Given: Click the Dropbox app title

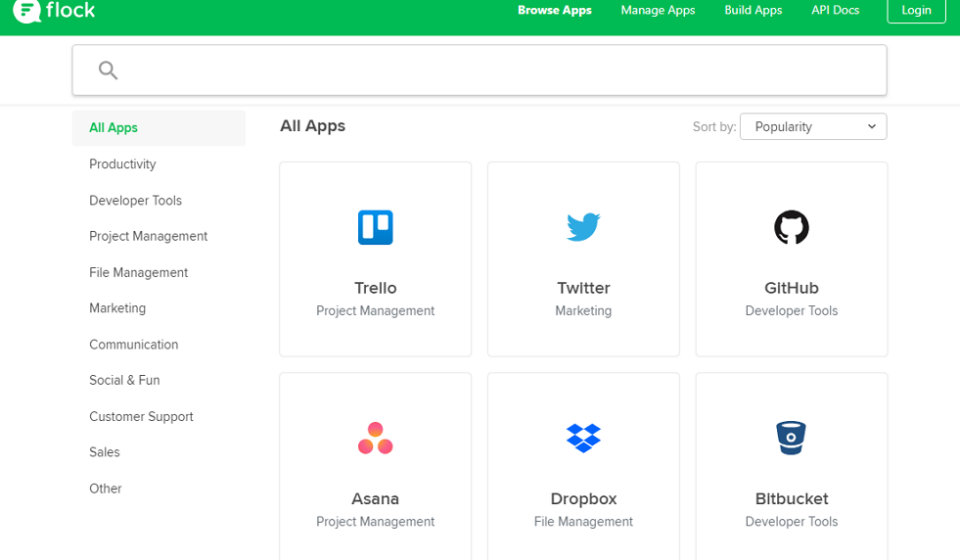Looking at the screenshot, I should [x=583, y=499].
